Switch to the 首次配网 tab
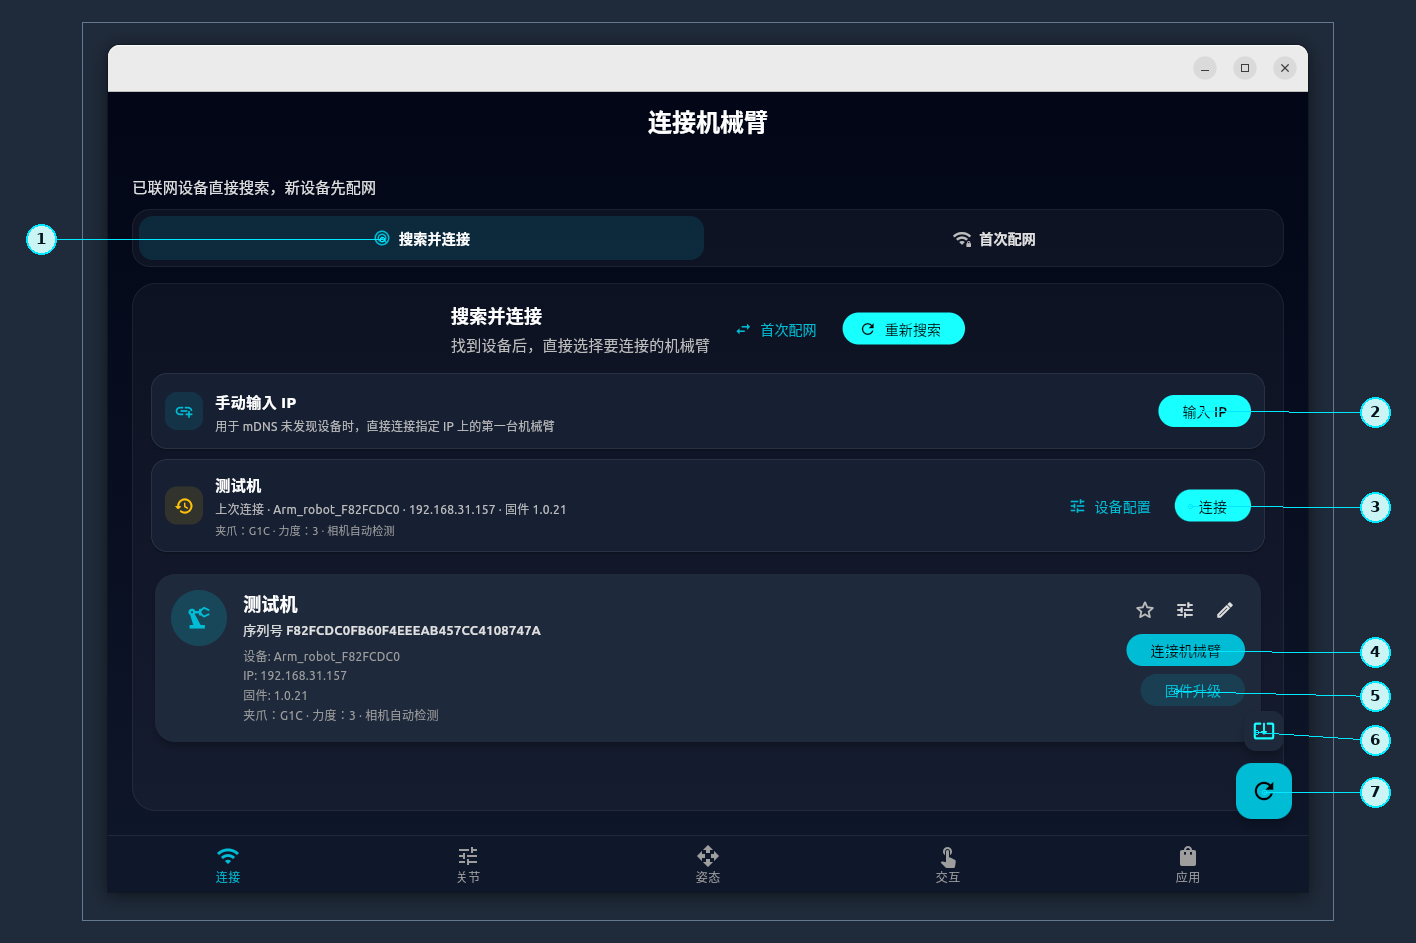 coord(993,238)
